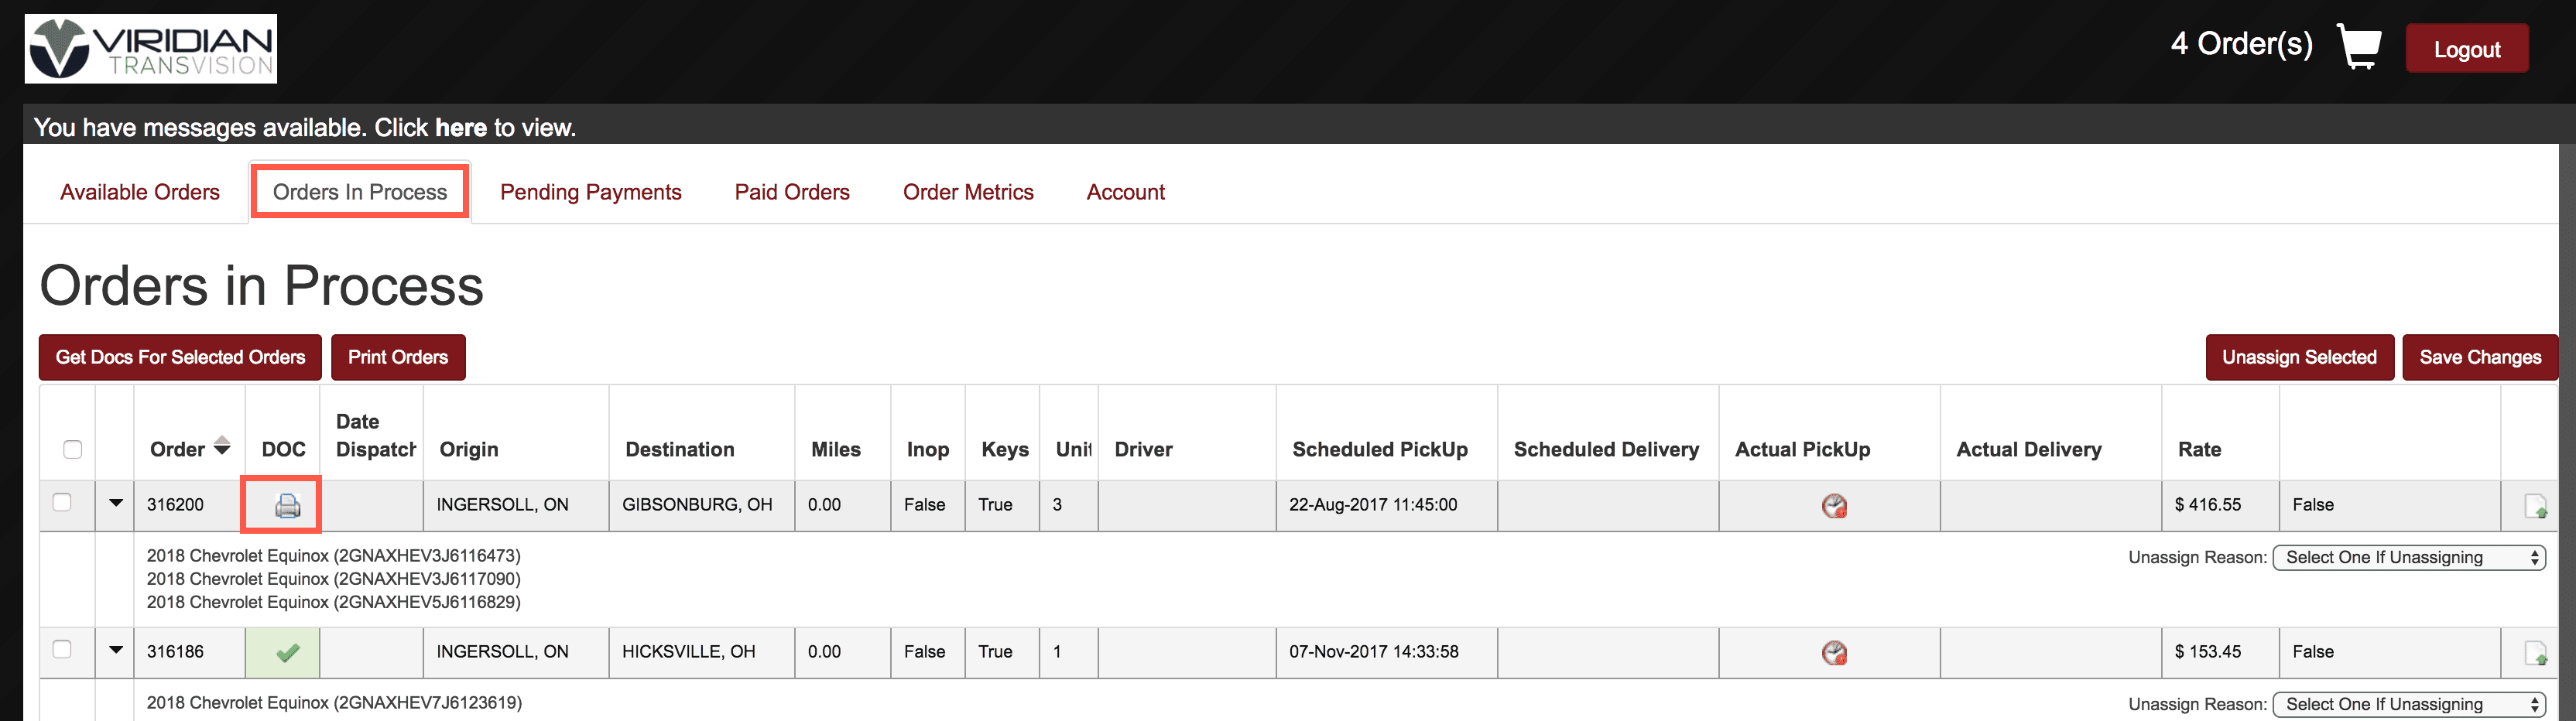Screen dimensions: 2576x721
Task: Click the 'here' link to view messages
Action: (460, 128)
